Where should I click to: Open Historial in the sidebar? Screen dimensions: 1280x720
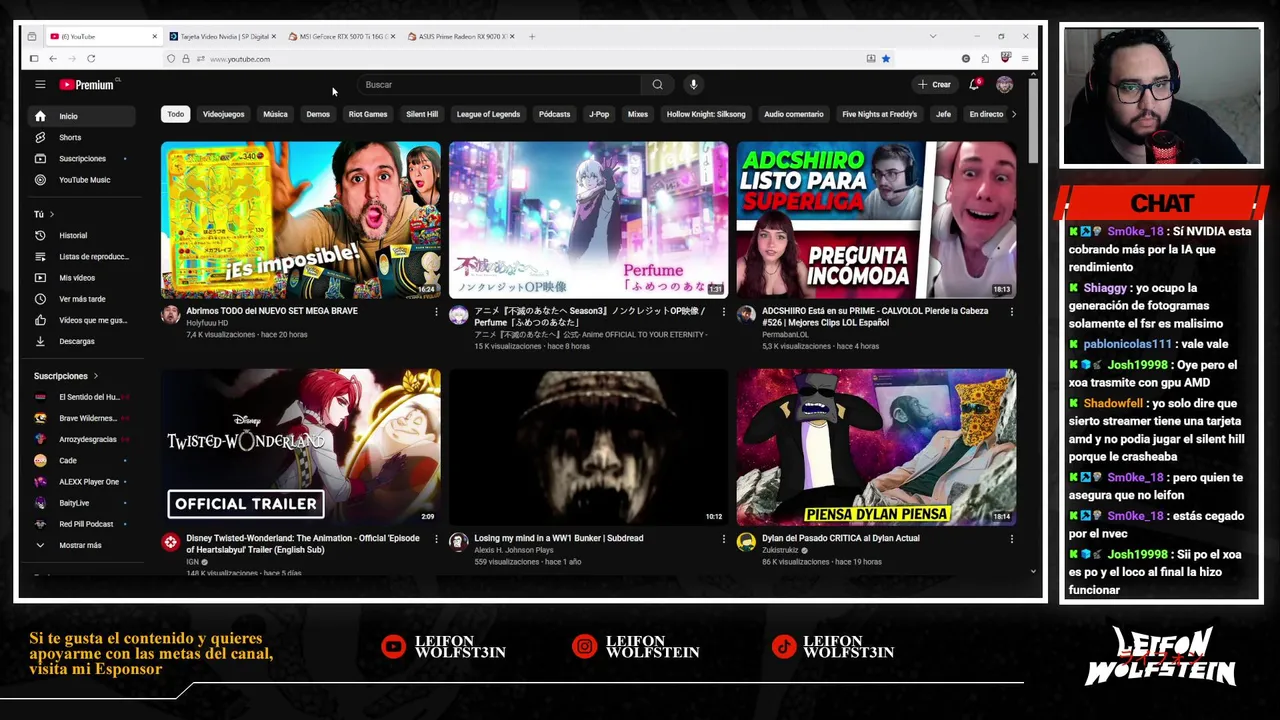[x=83, y=235]
